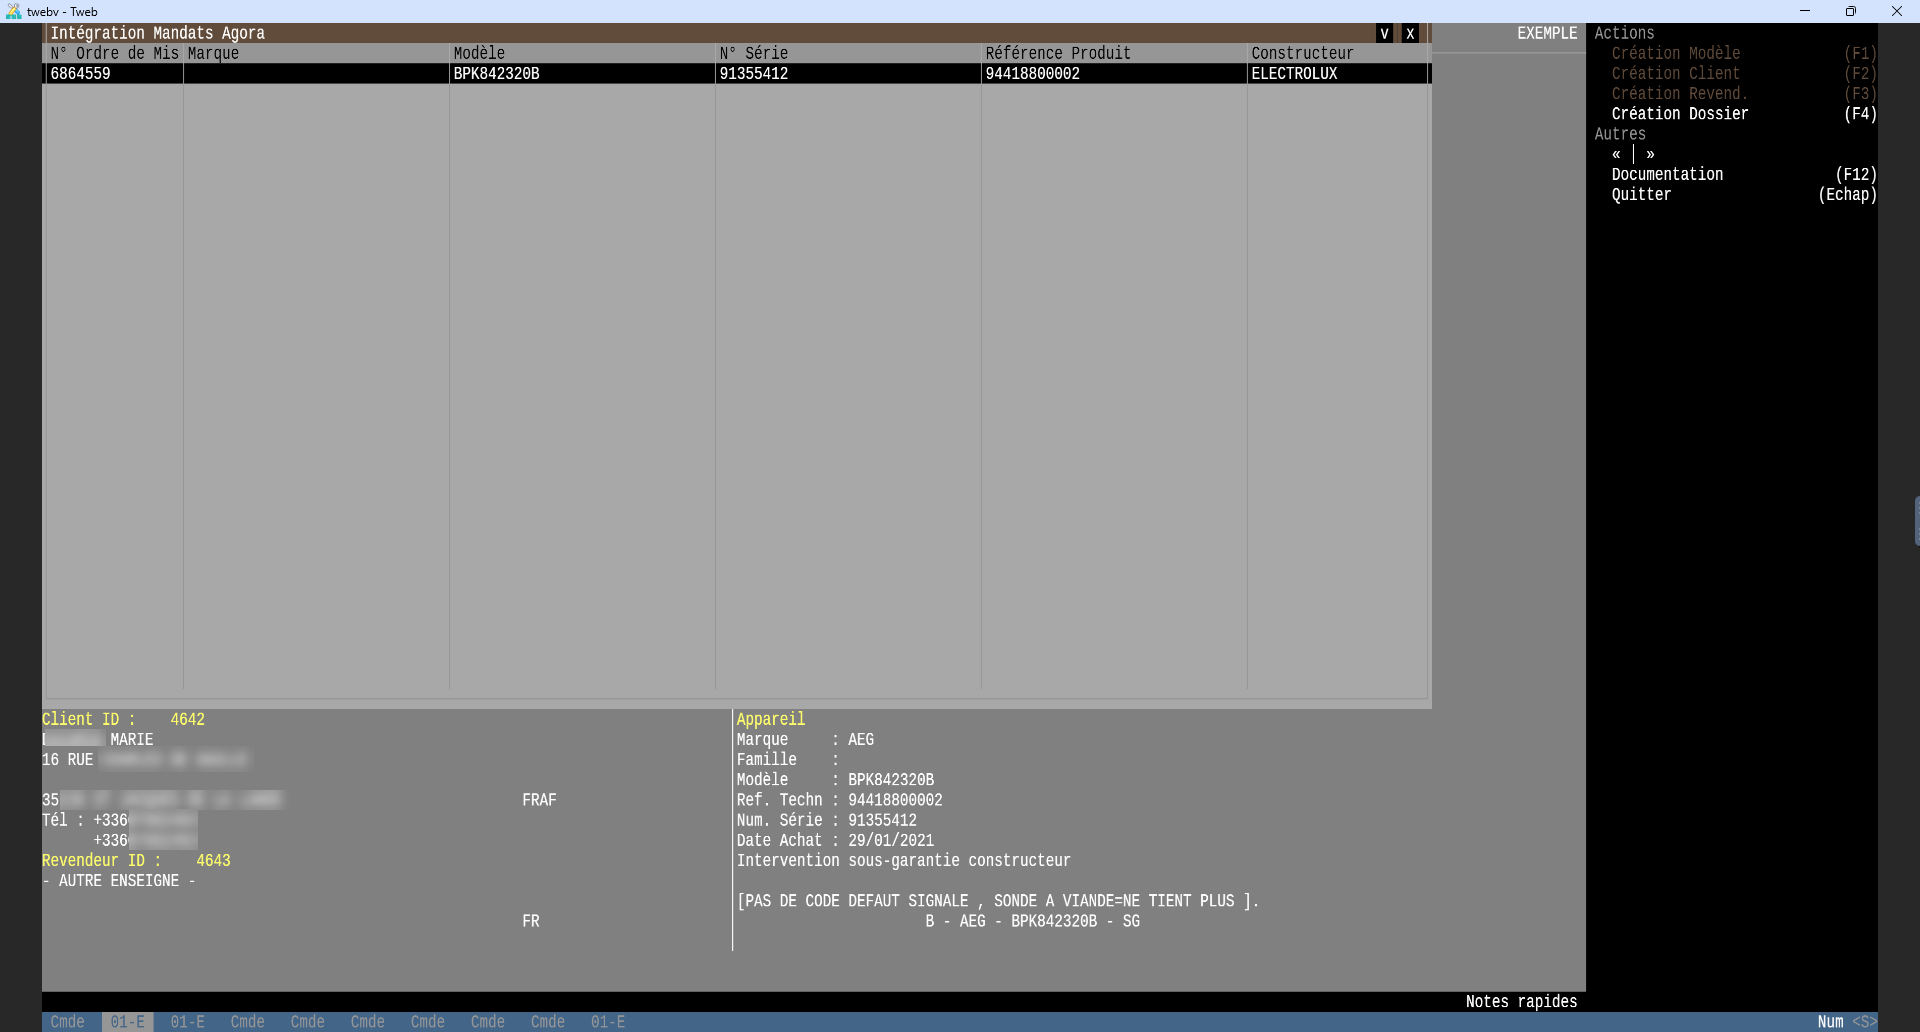This screenshot has width=1920, height=1032.
Task: Click the Constructeur column header
Action: click(x=1302, y=53)
